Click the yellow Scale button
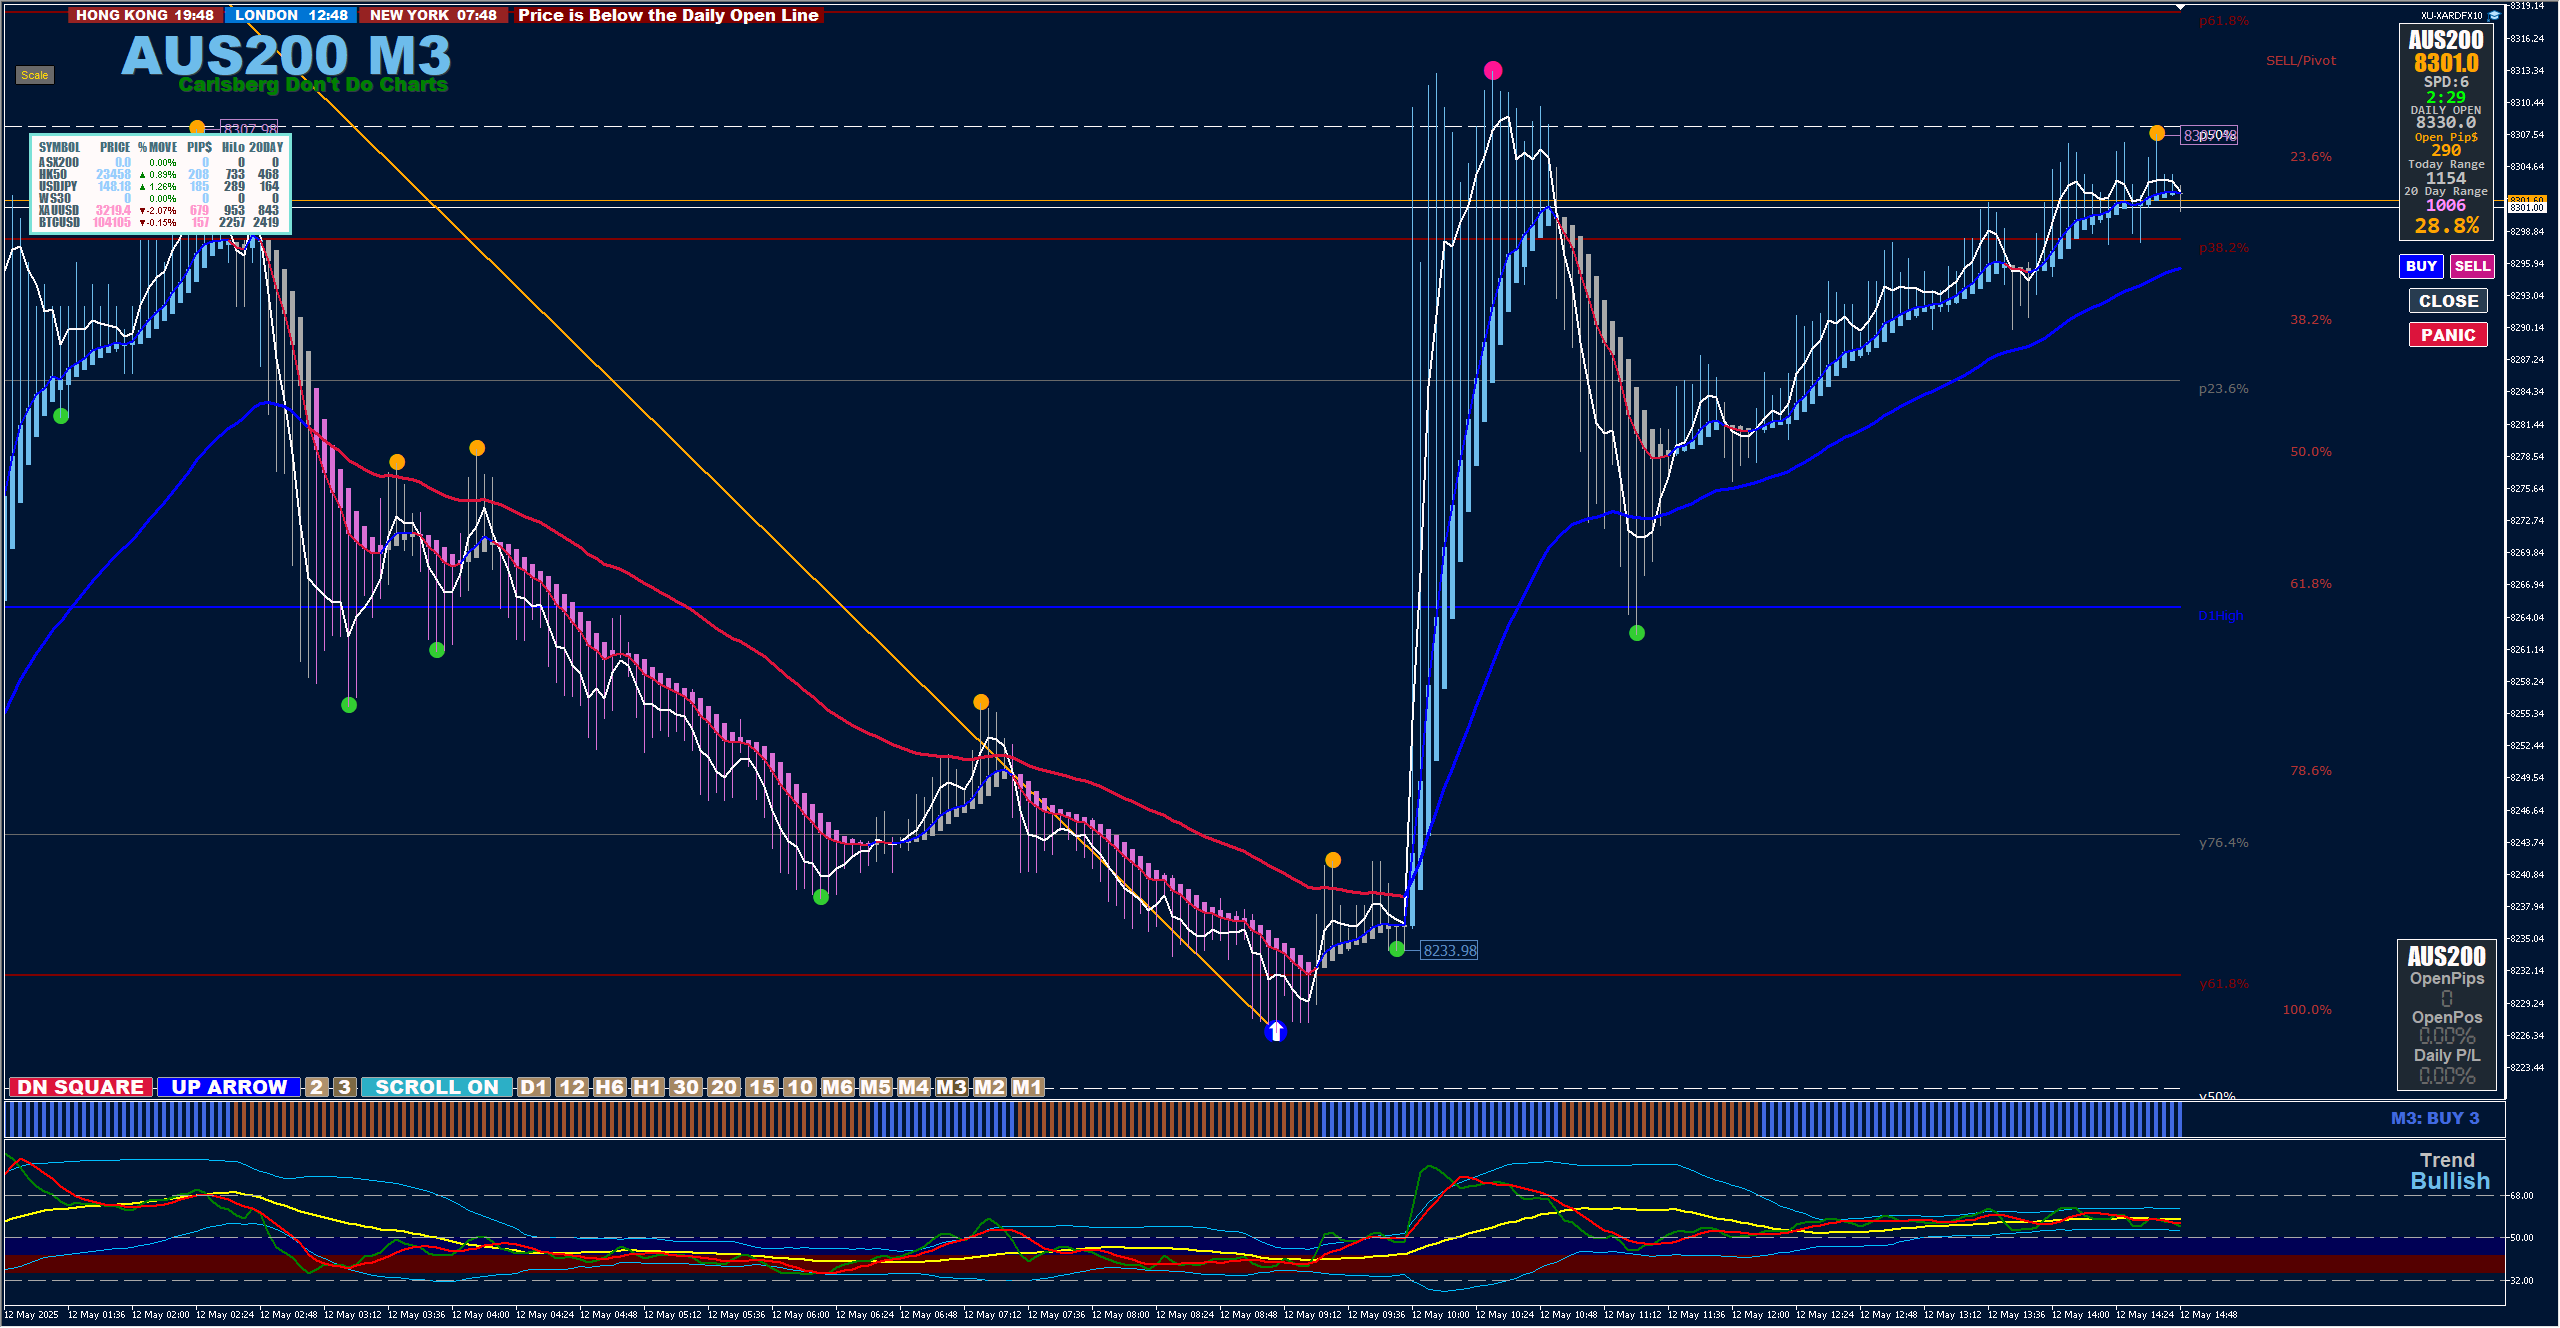This screenshot has width=2560, height=1328. click(x=34, y=75)
